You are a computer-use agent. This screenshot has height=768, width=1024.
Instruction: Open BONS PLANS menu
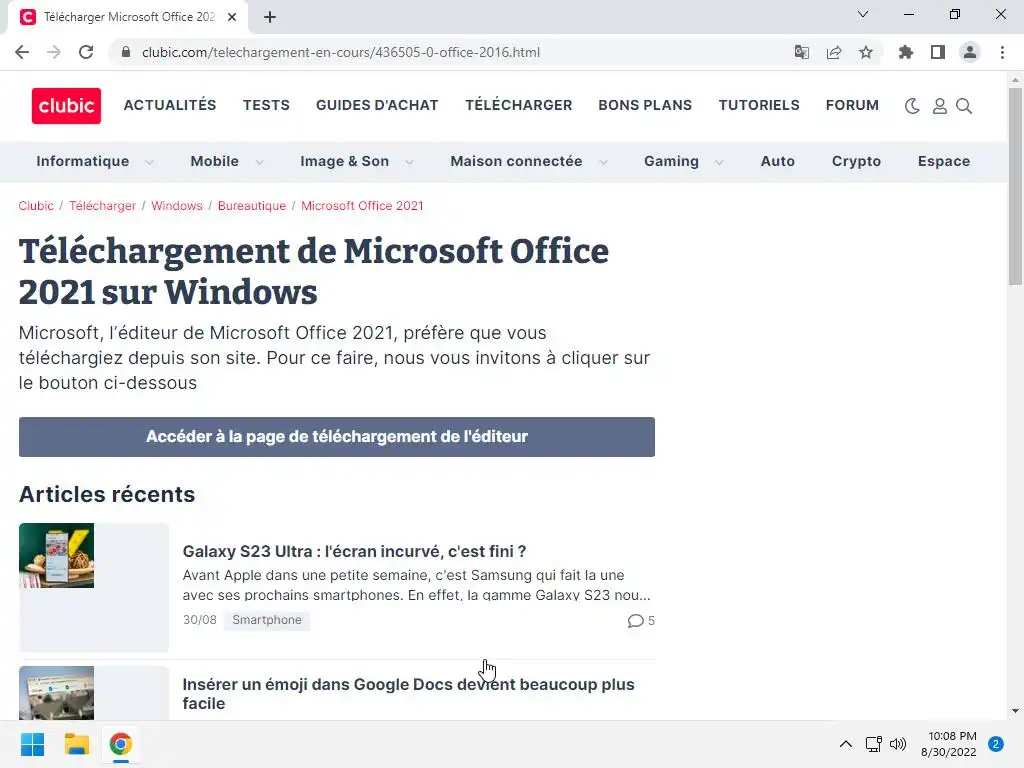645,105
